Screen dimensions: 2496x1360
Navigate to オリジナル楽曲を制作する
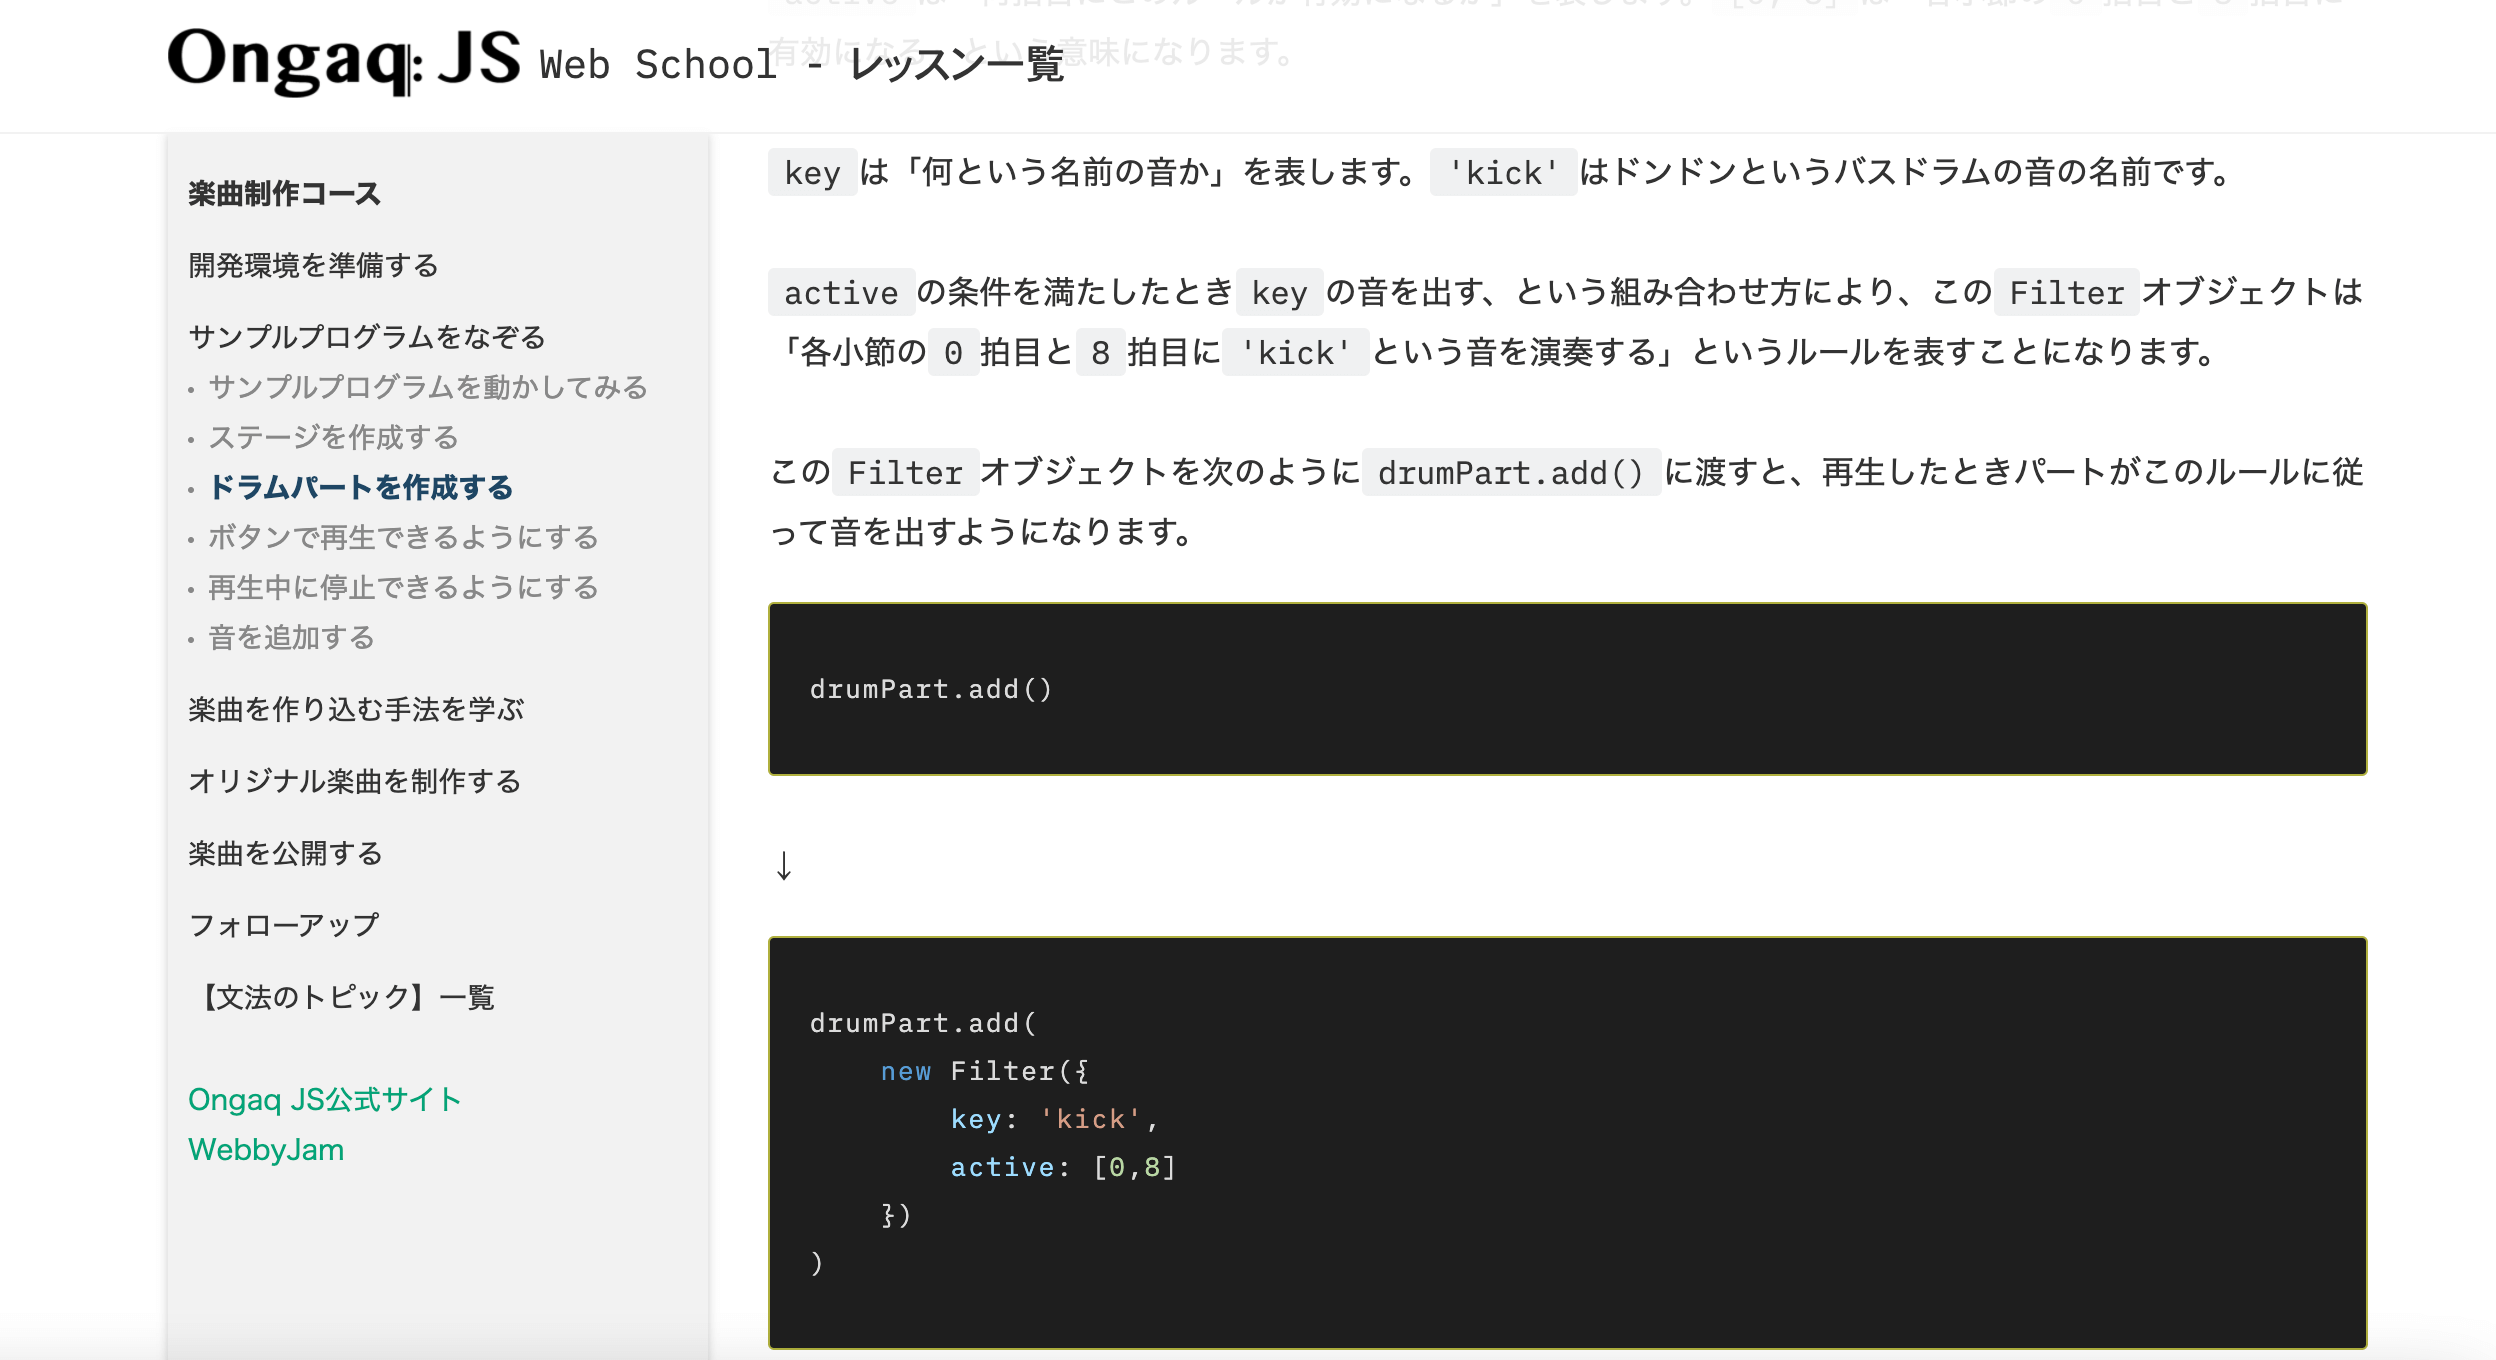pos(354,781)
